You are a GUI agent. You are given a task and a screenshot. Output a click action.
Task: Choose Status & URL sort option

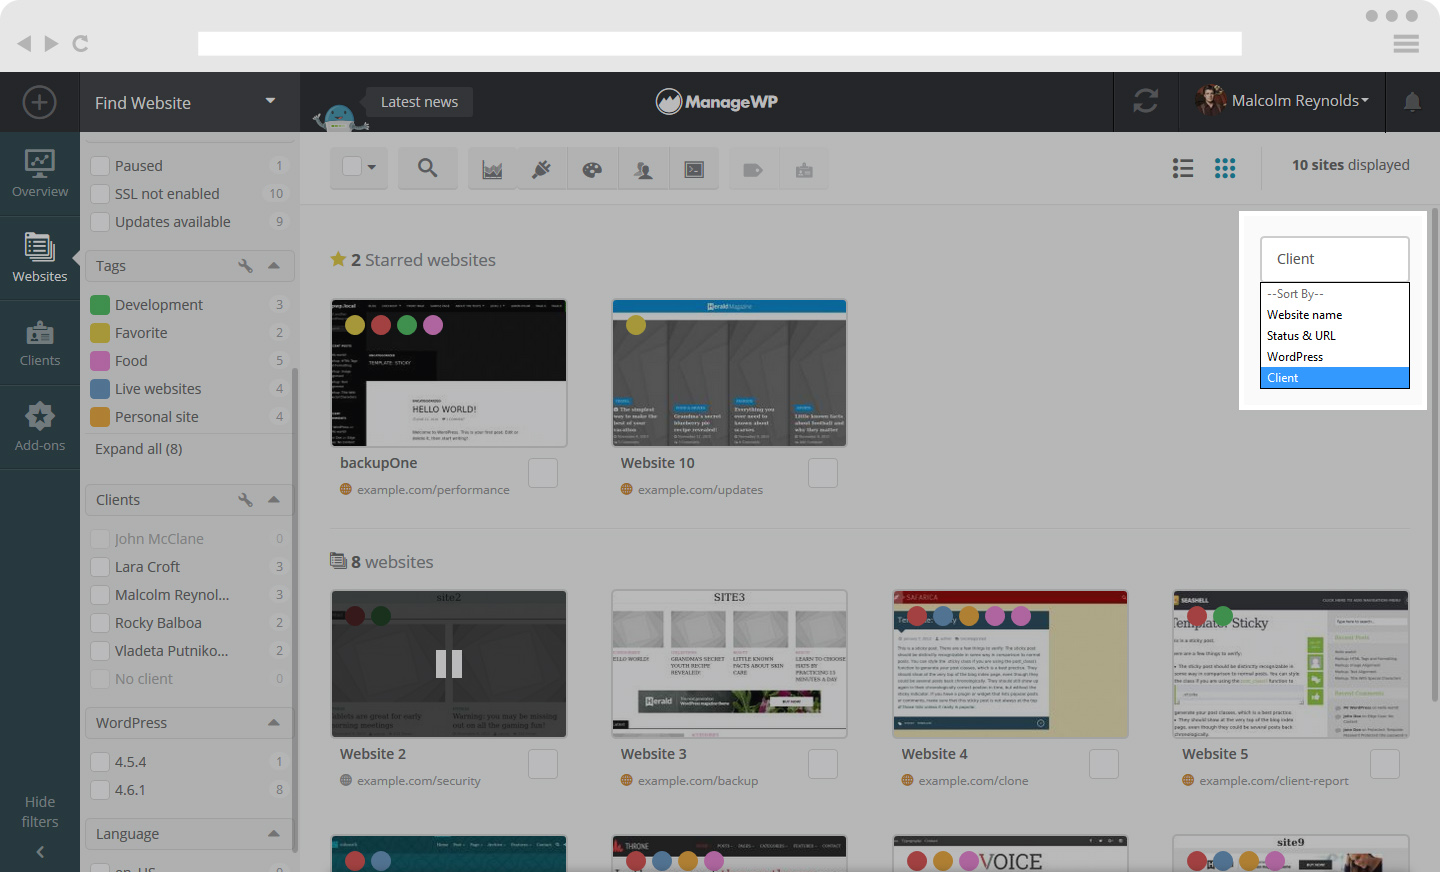click(x=1335, y=336)
